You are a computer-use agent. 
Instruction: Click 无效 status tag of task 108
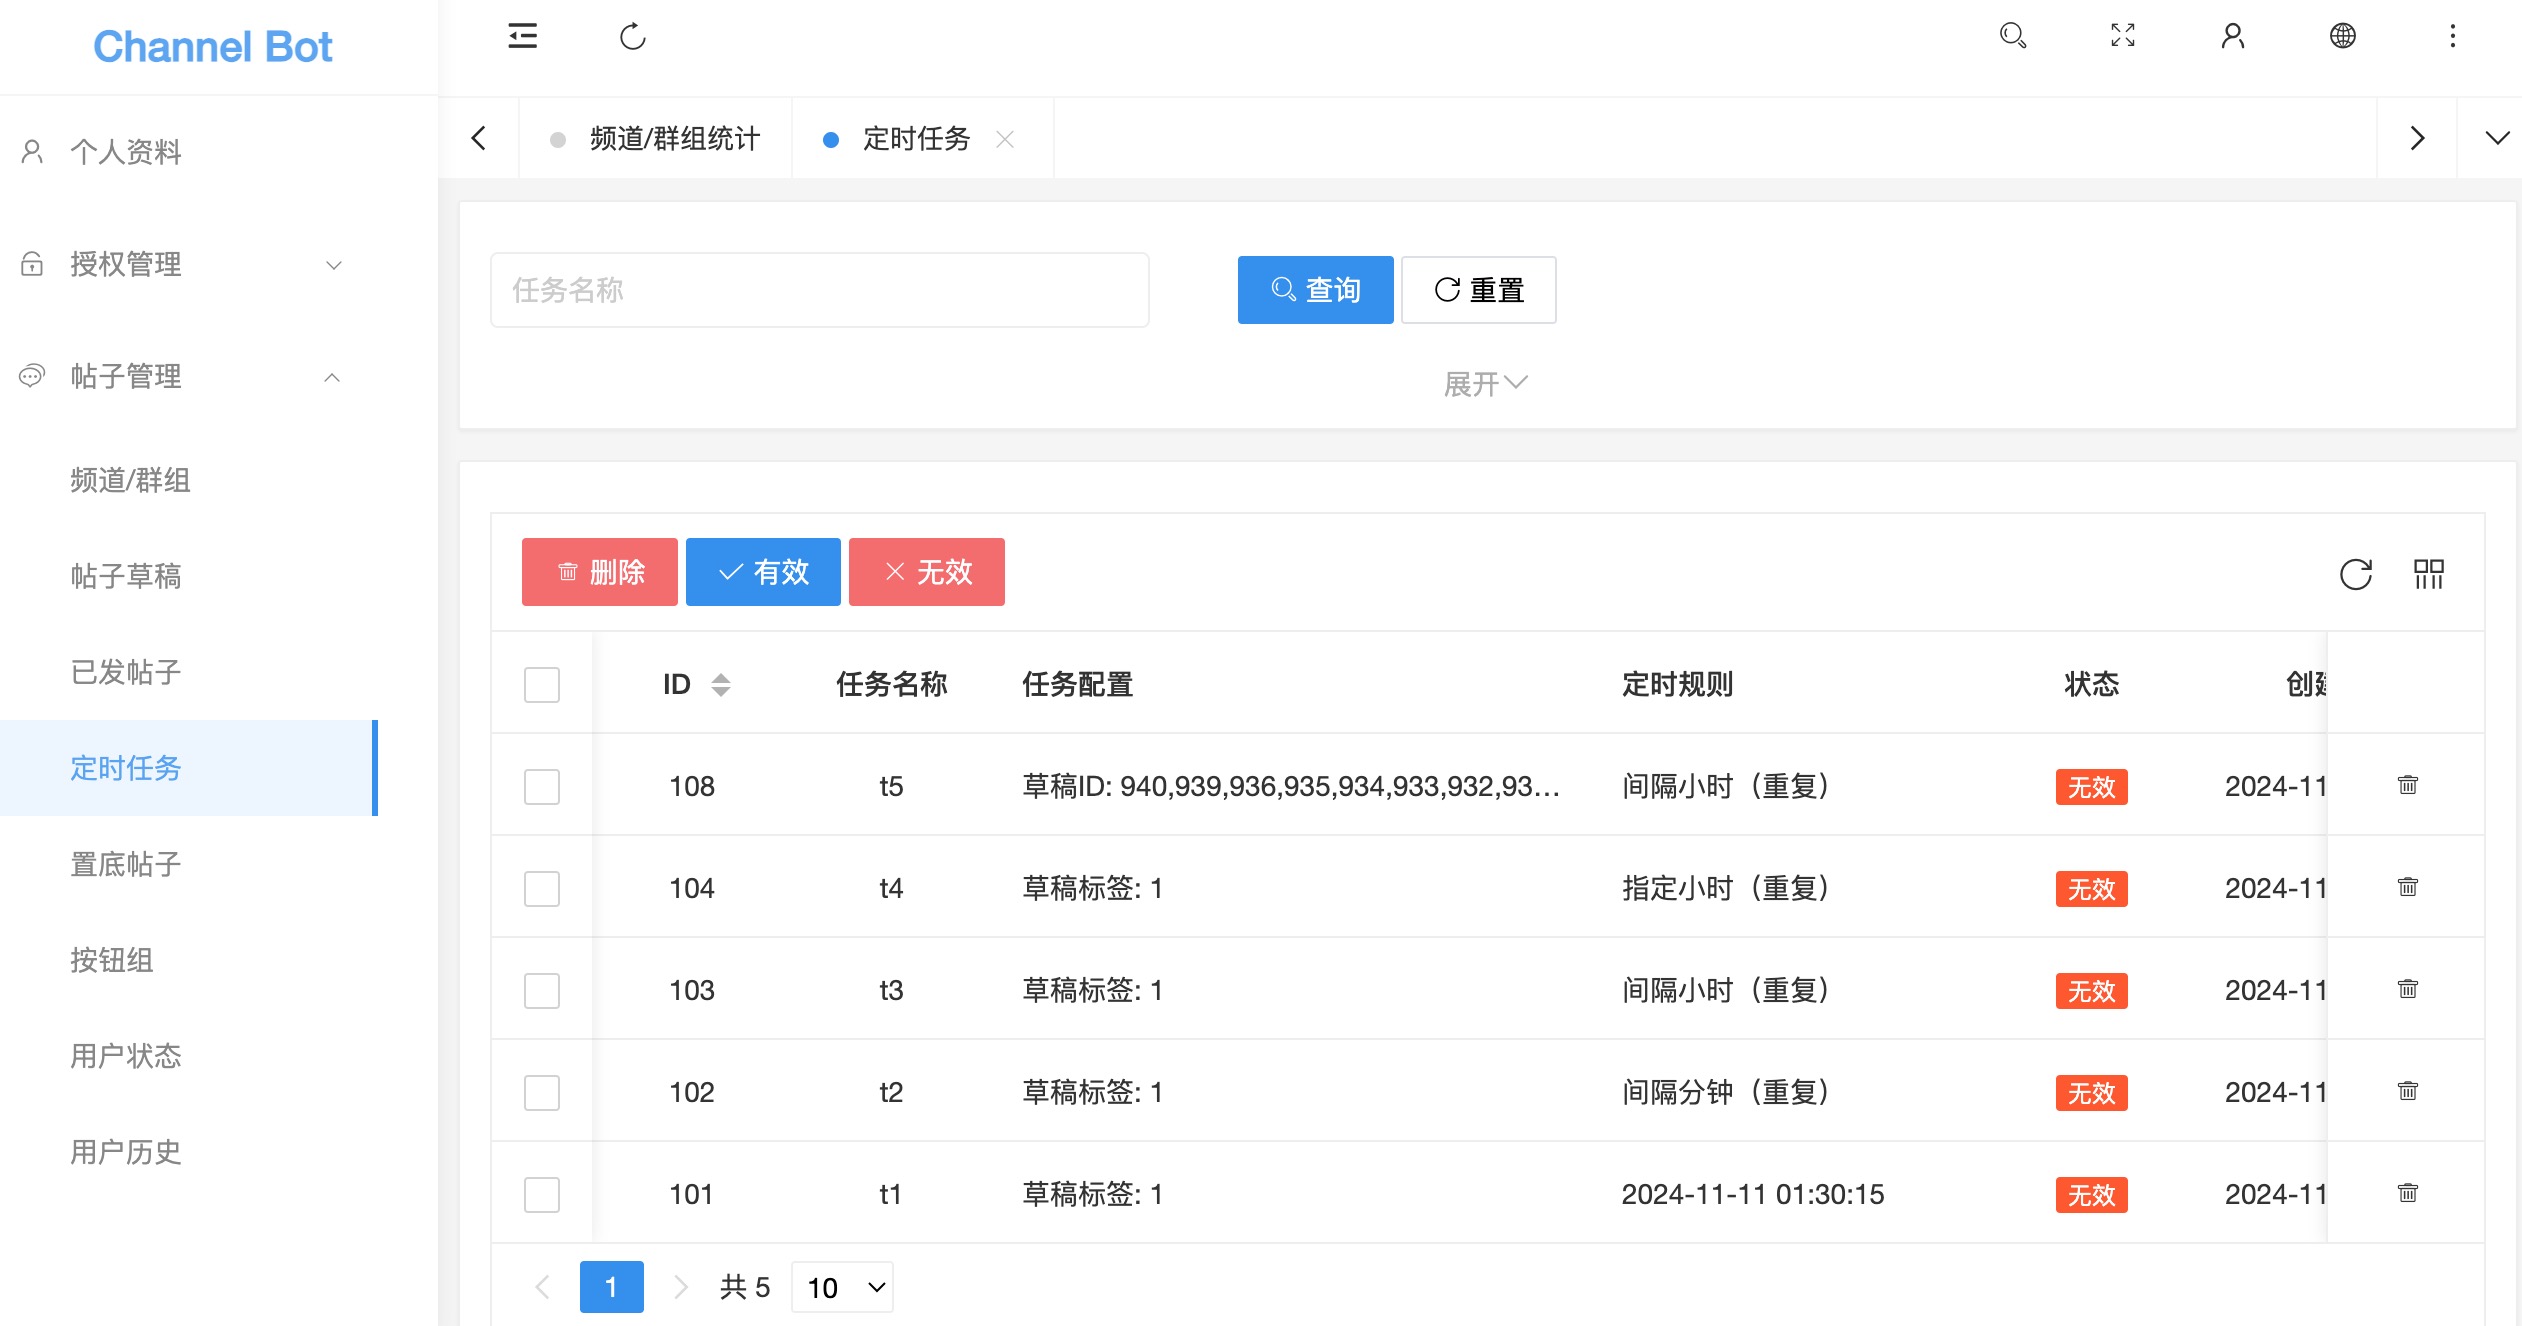[x=2091, y=787]
